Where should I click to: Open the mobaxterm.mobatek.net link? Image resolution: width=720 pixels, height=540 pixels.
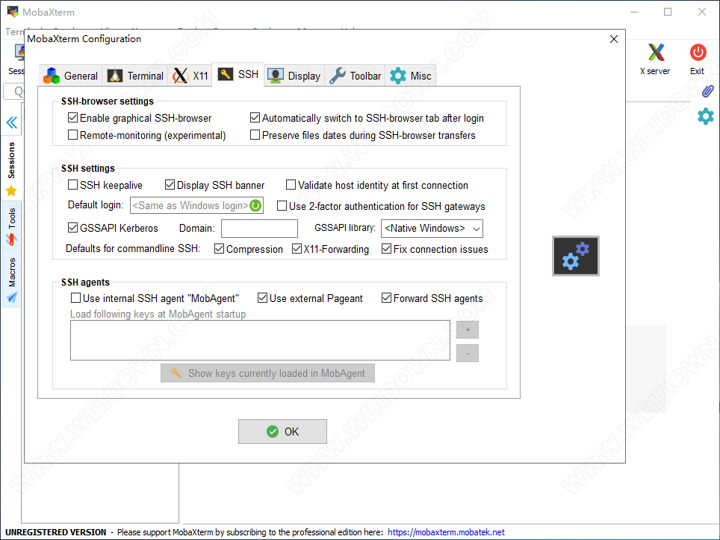(x=446, y=532)
